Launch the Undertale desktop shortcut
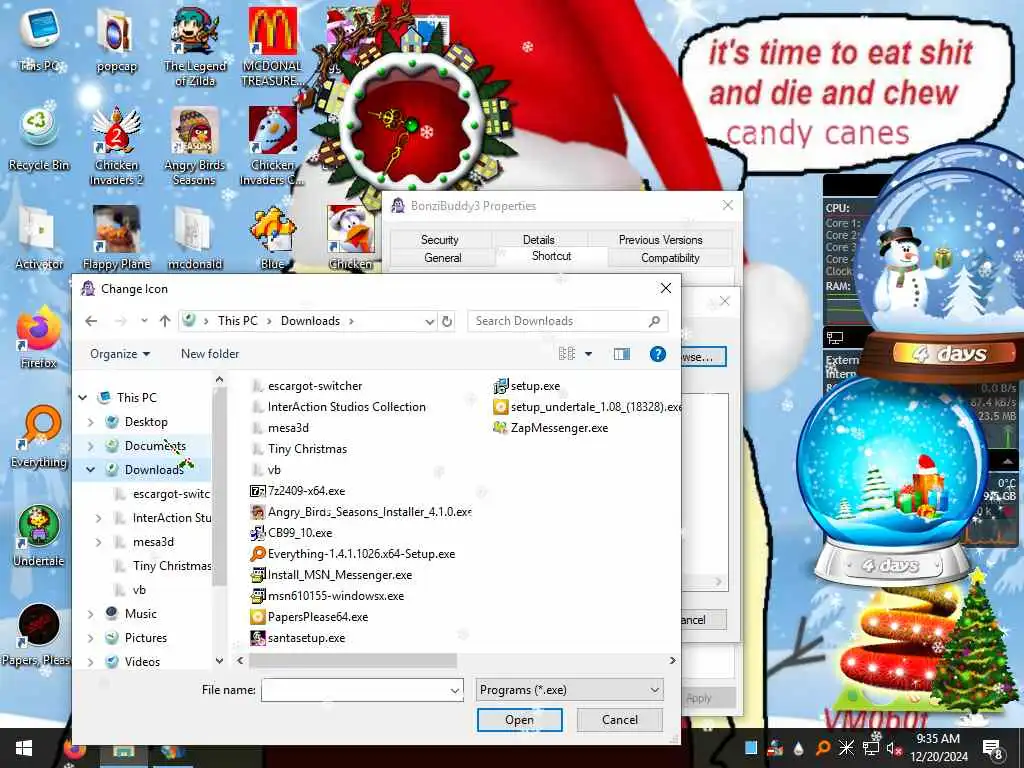This screenshot has height=768, width=1024. coord(39,536)
